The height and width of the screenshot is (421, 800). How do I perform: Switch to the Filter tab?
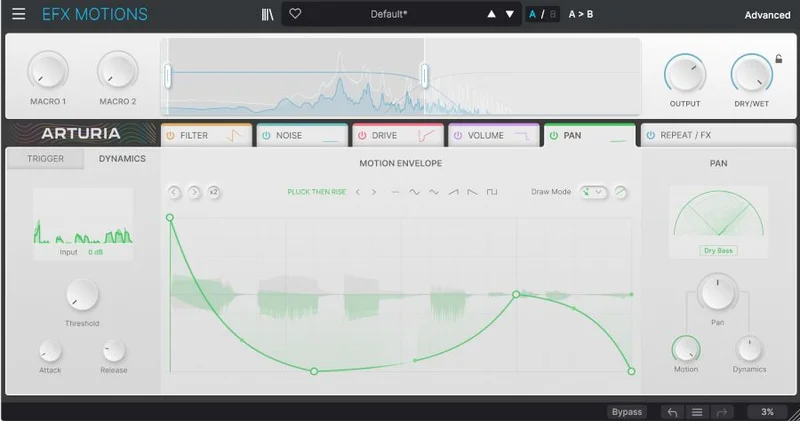tap(206, 135)
